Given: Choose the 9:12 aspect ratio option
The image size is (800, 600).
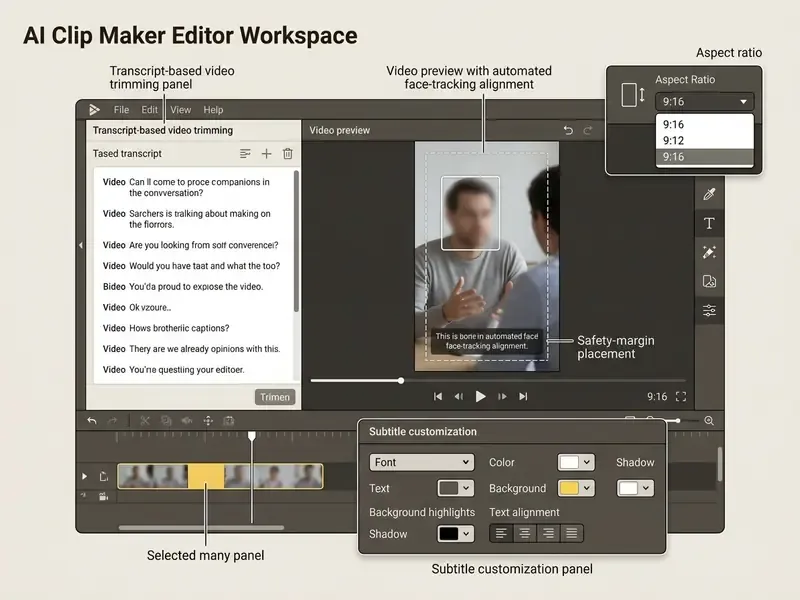Looking at the screenshot, I should (x=704, y=140).
